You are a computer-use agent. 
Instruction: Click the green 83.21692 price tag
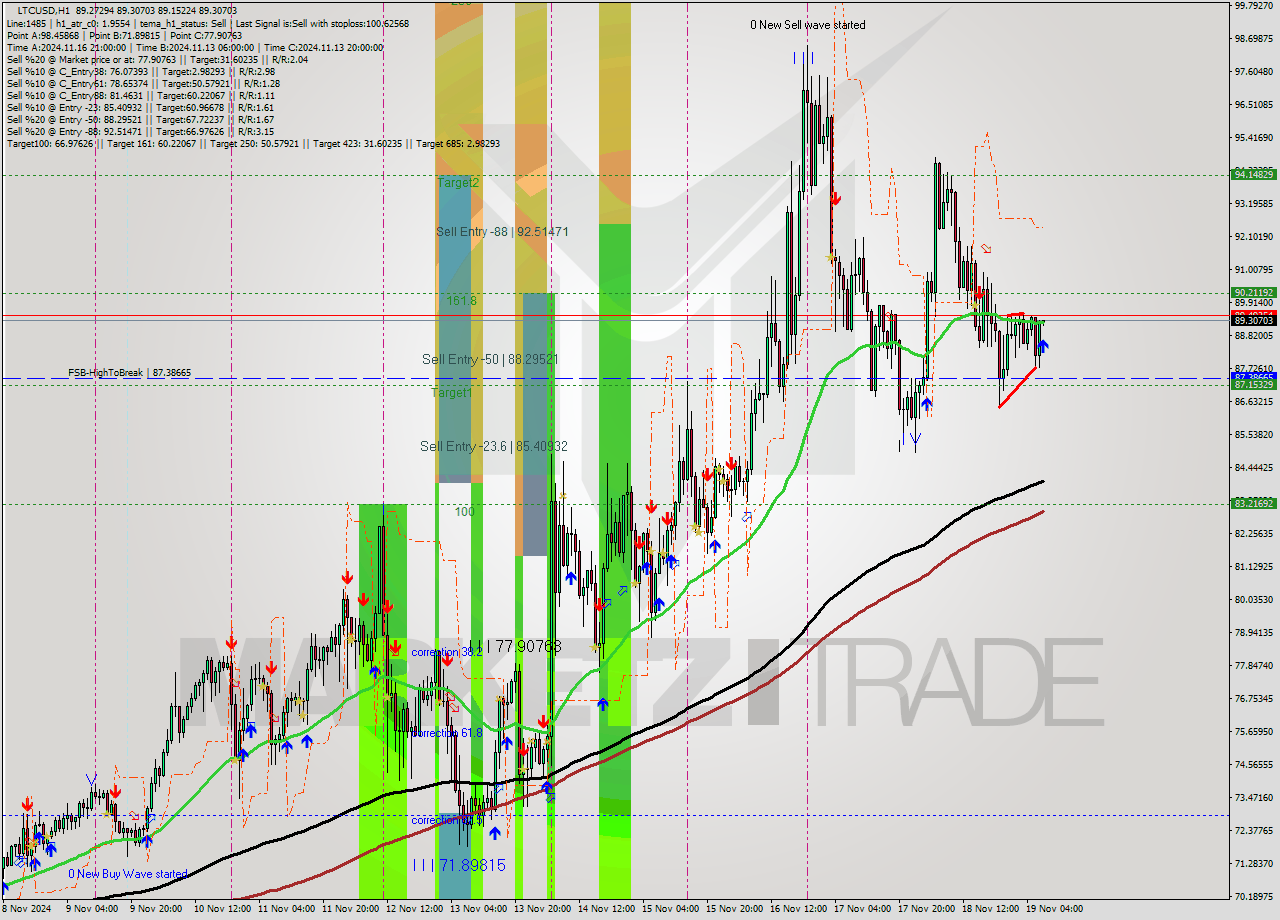(1253, 504)
